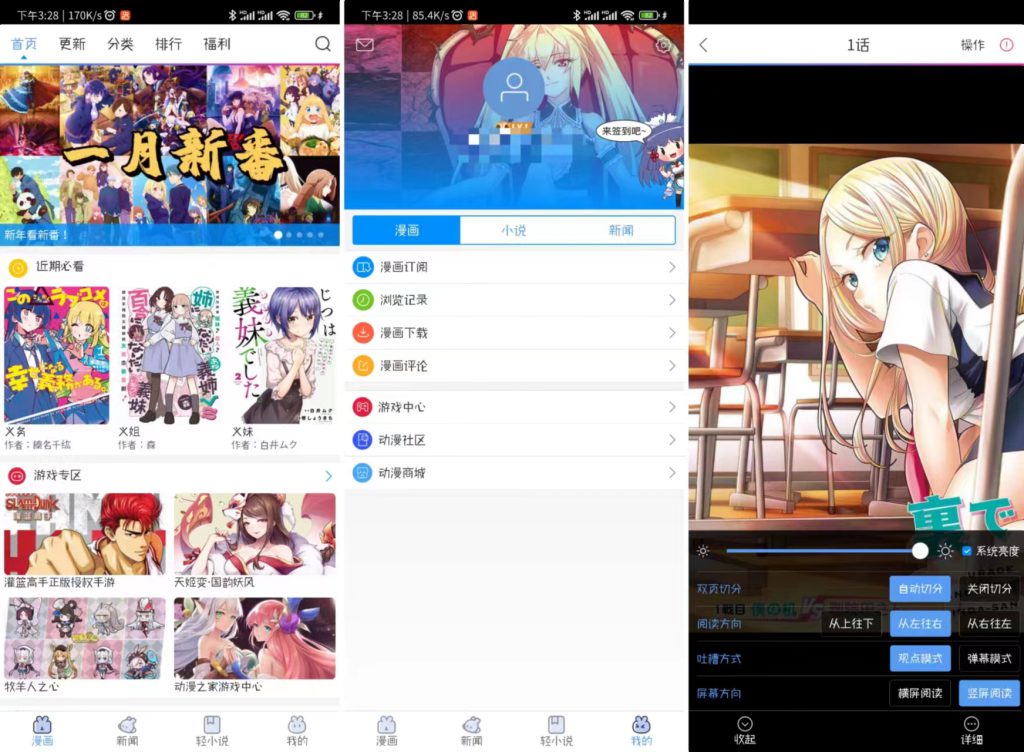Open the 义妹 manga cover
The image size is (1024, 752).
click(x=284, y=355)
